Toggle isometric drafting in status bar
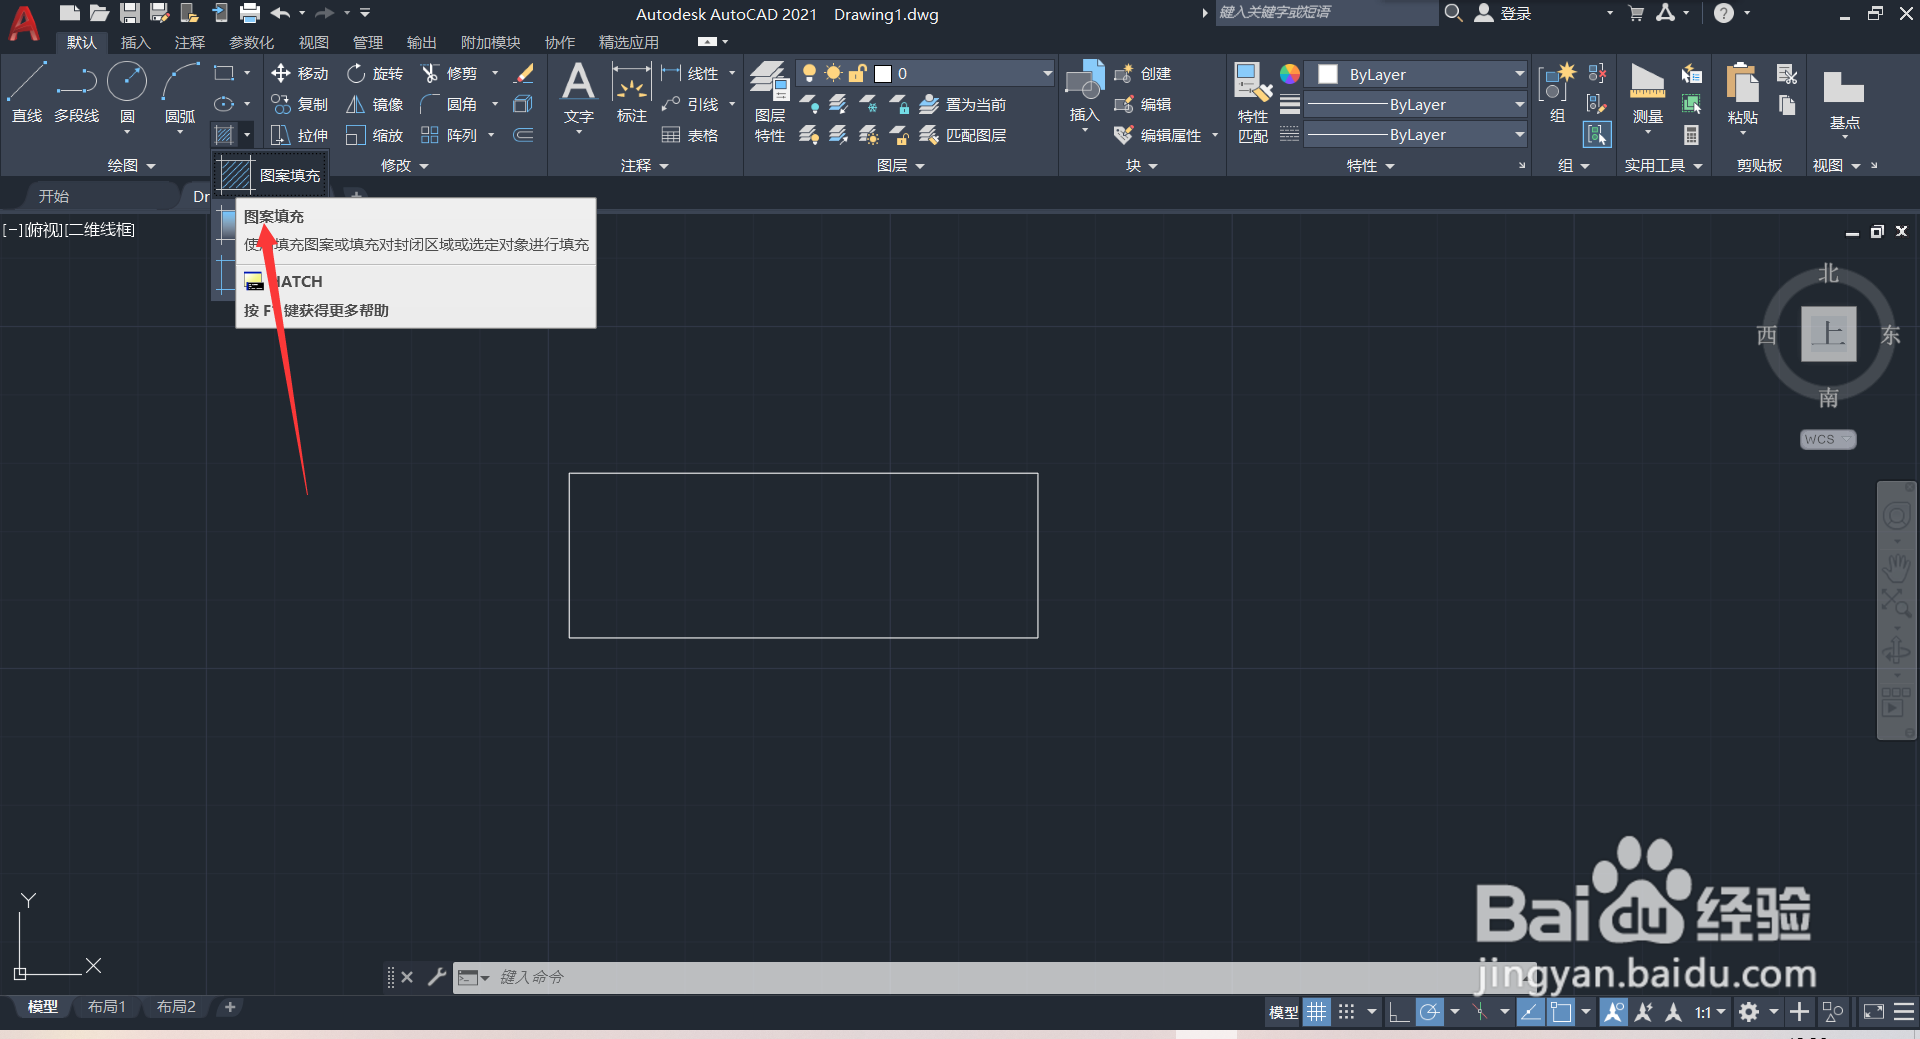 [x=1482, y=1012]
